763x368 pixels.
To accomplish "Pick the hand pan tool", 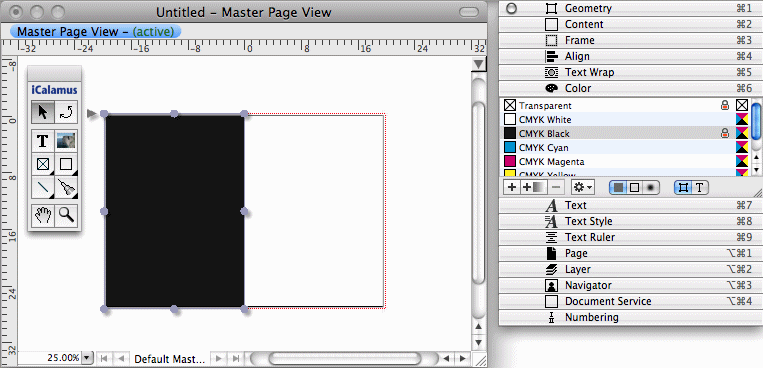I will pos(43,215).
